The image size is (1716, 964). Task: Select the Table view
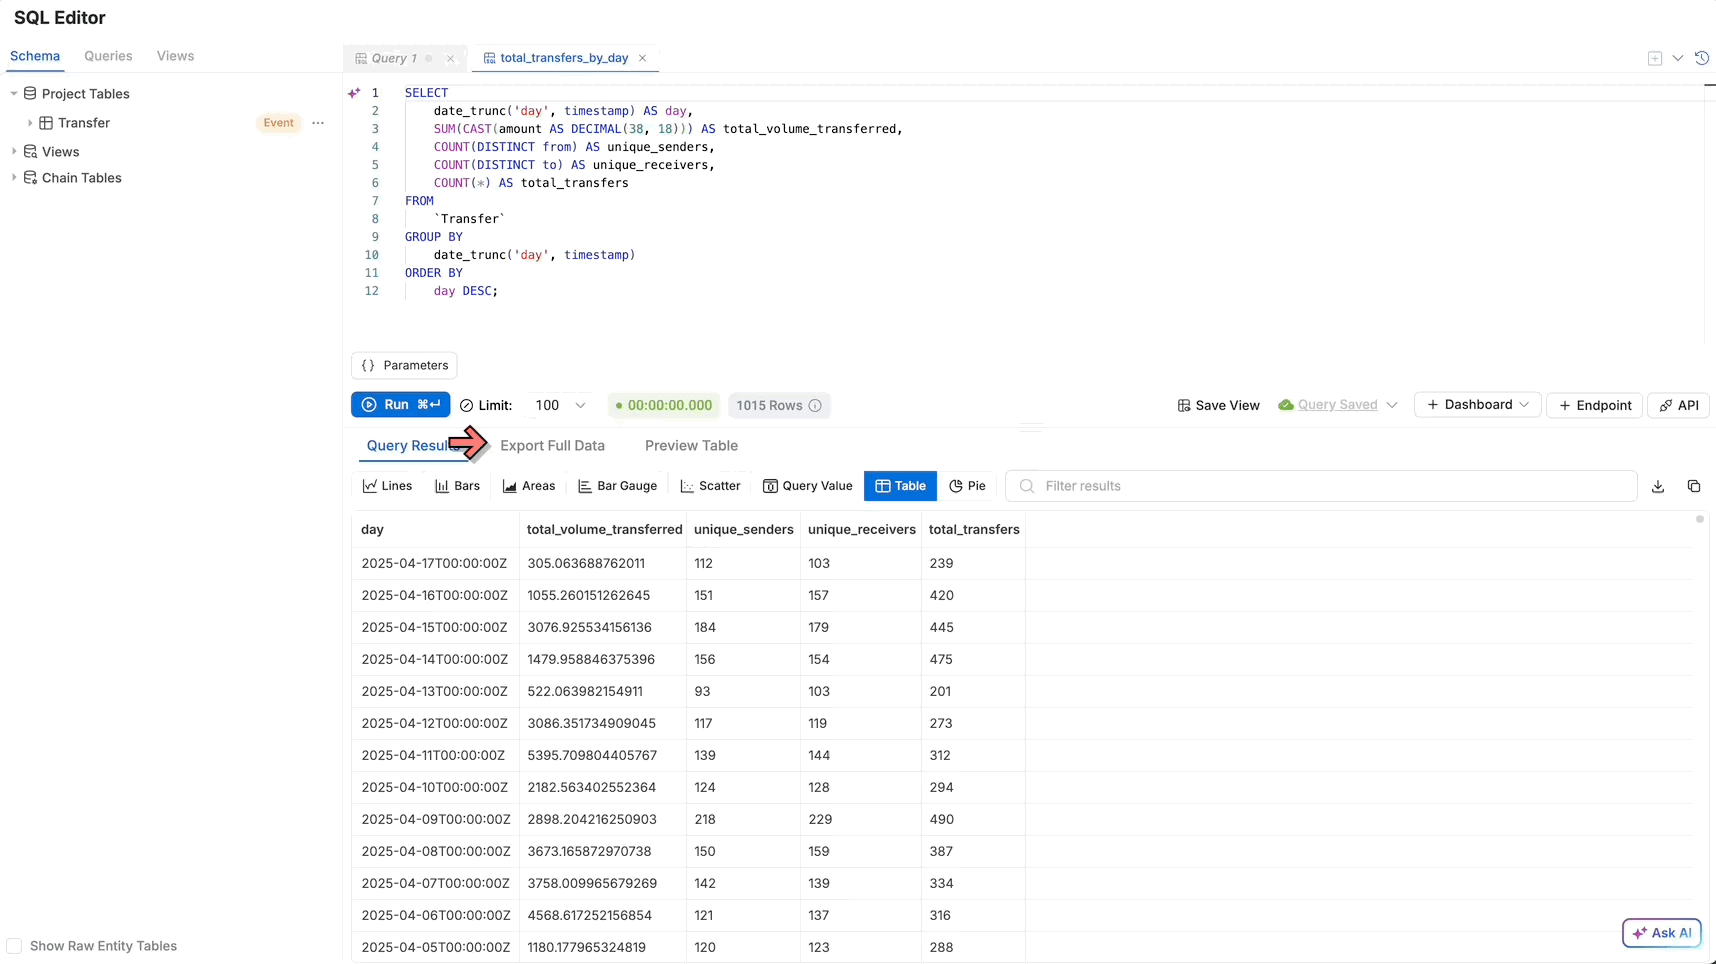coord(900,486)
